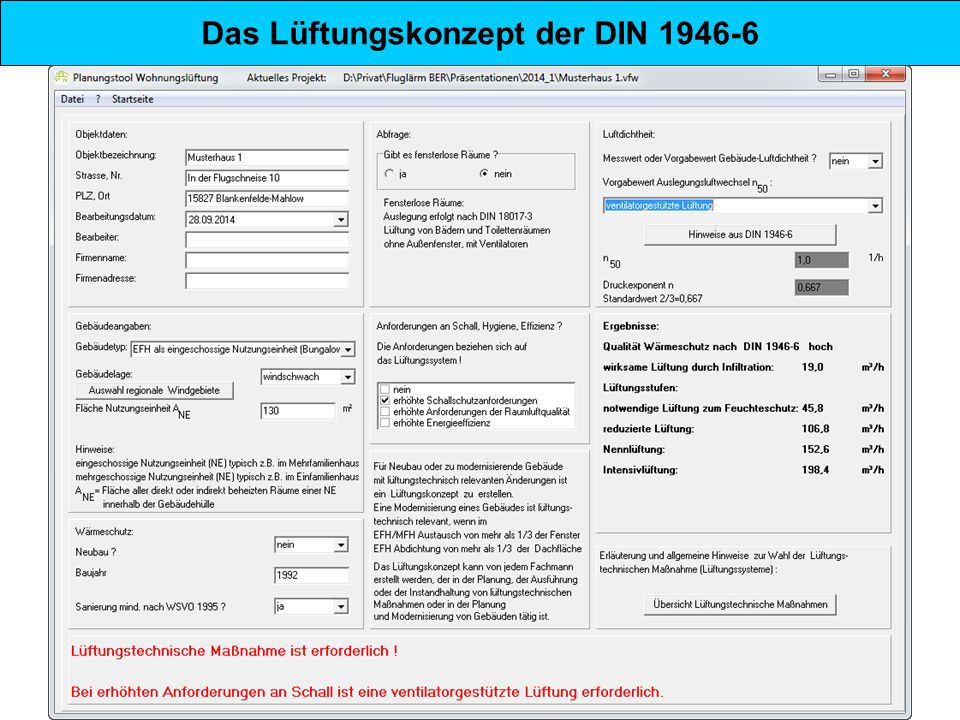The height and width of the screenshot is (720, 960).
Task: Maximize the Planungstool window
Action: (x=853, y=75)
